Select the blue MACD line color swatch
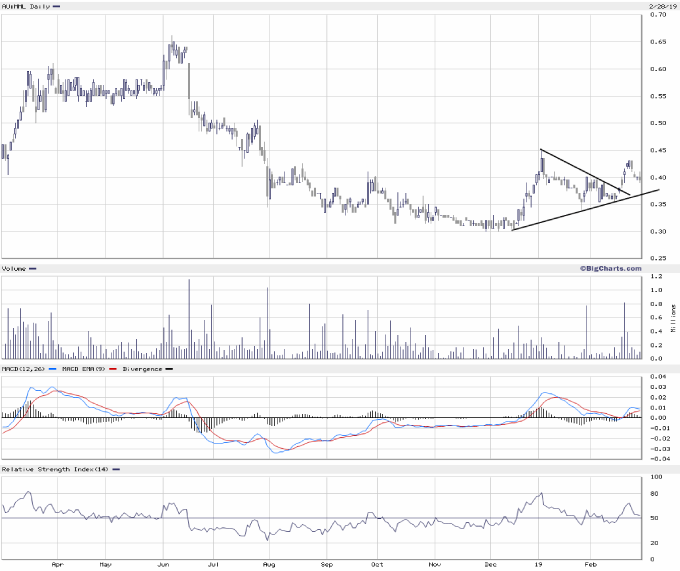This screenshot has width=680, height=571. coord(53,368)
